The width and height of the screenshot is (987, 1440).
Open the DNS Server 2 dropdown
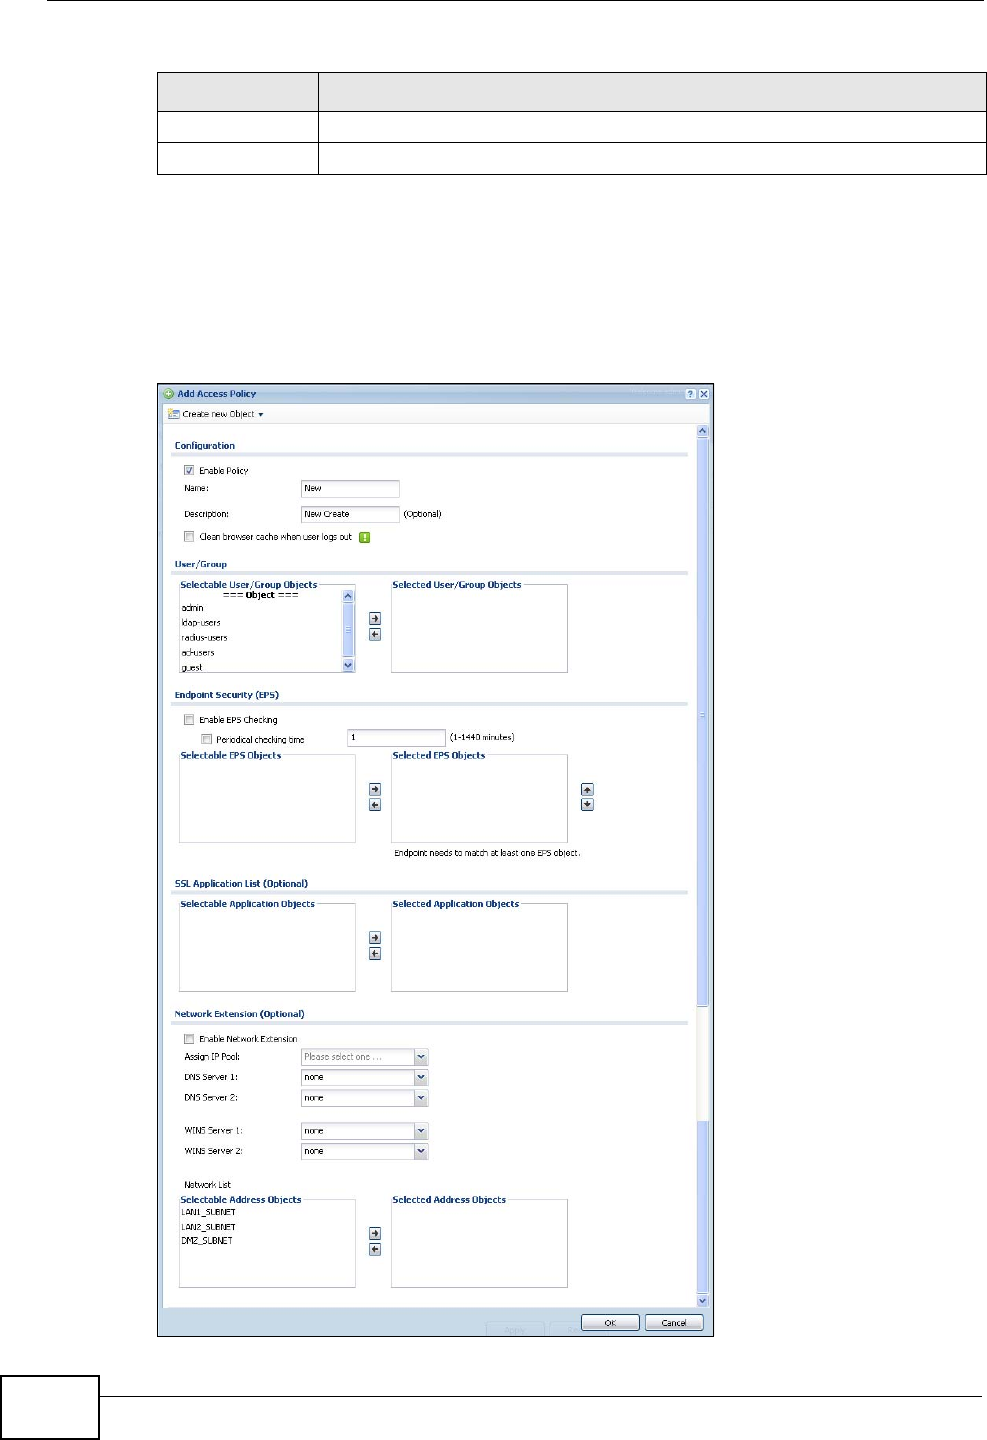pos(421,1098)
